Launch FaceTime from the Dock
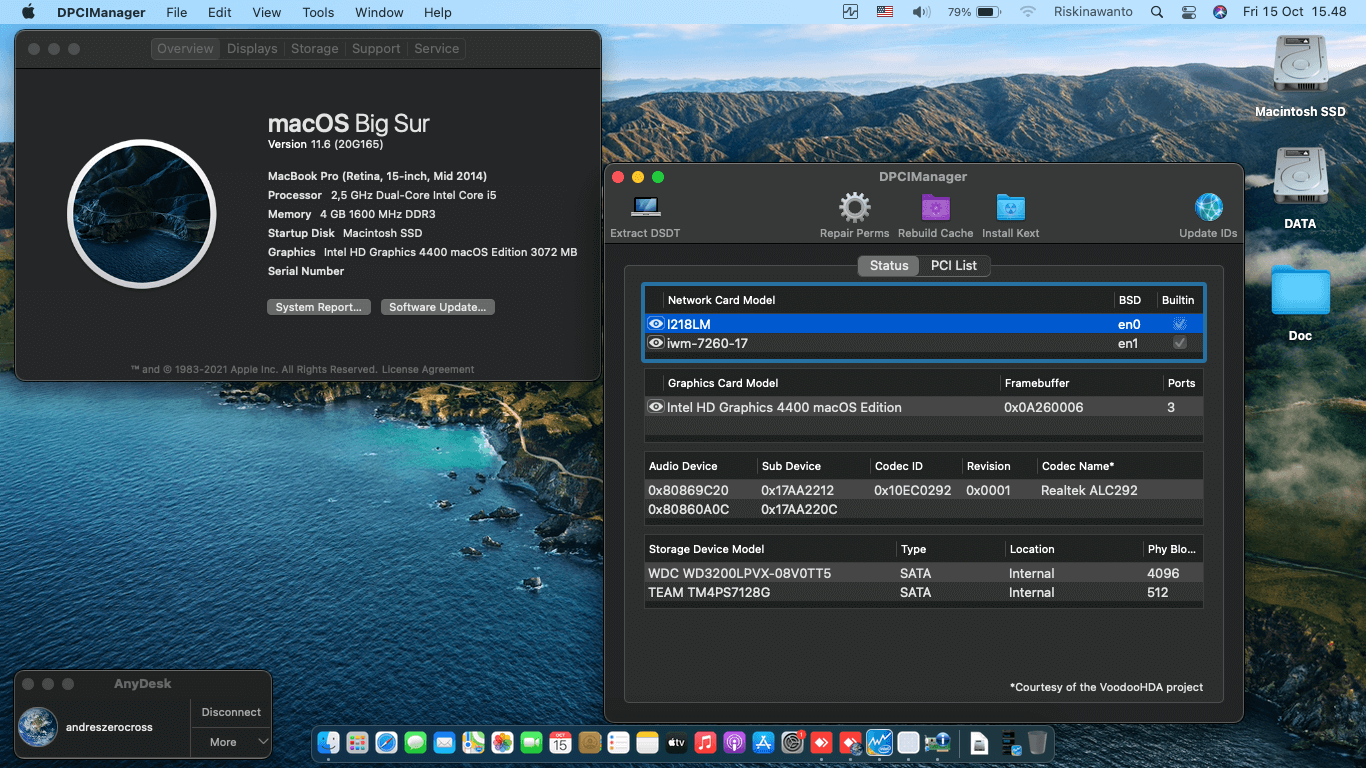The image size is (1366, 768). point(531,742)
